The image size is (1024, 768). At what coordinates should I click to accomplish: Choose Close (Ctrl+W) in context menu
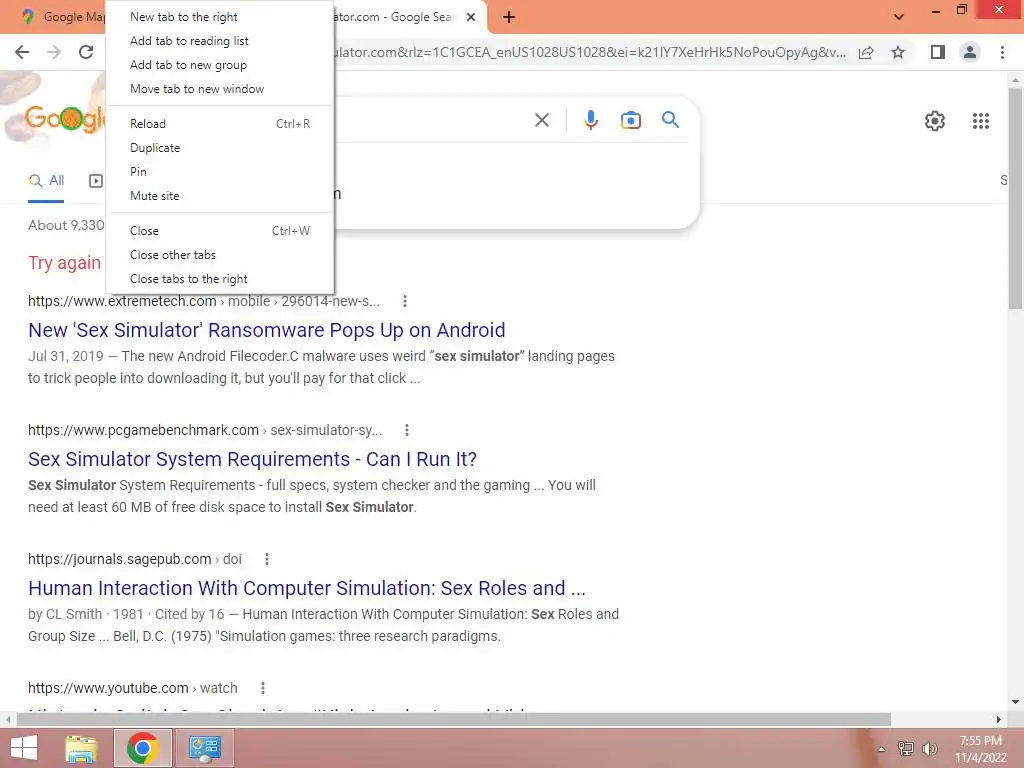219,231
